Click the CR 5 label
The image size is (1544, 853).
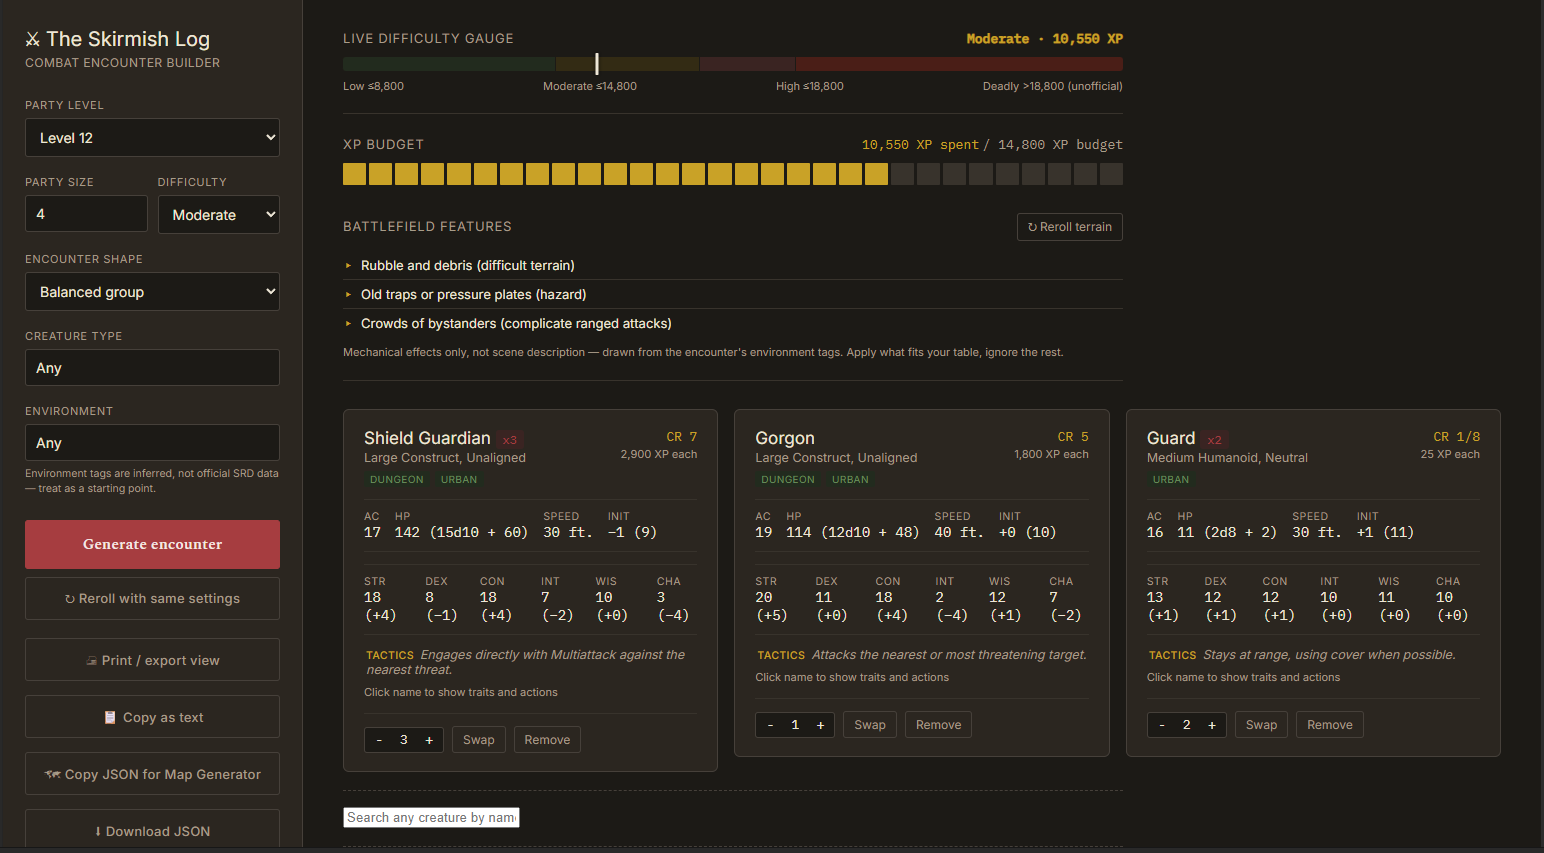[x=1073, y=437]
